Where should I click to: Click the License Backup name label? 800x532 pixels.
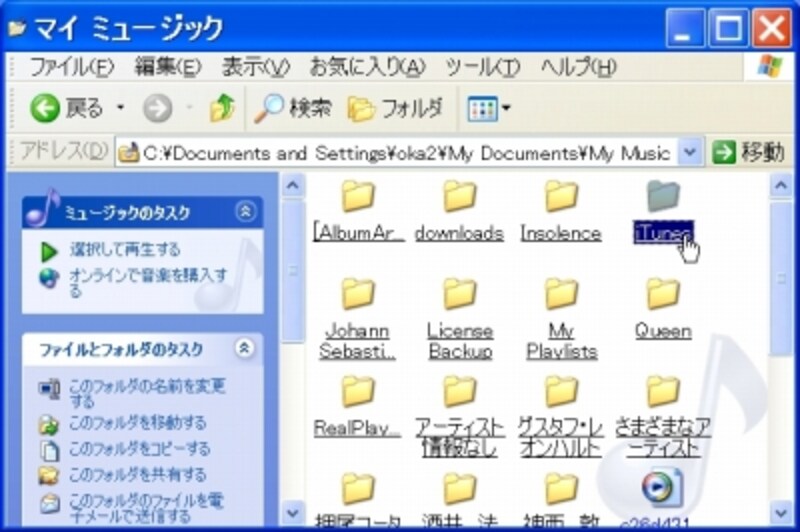(460, 341)
